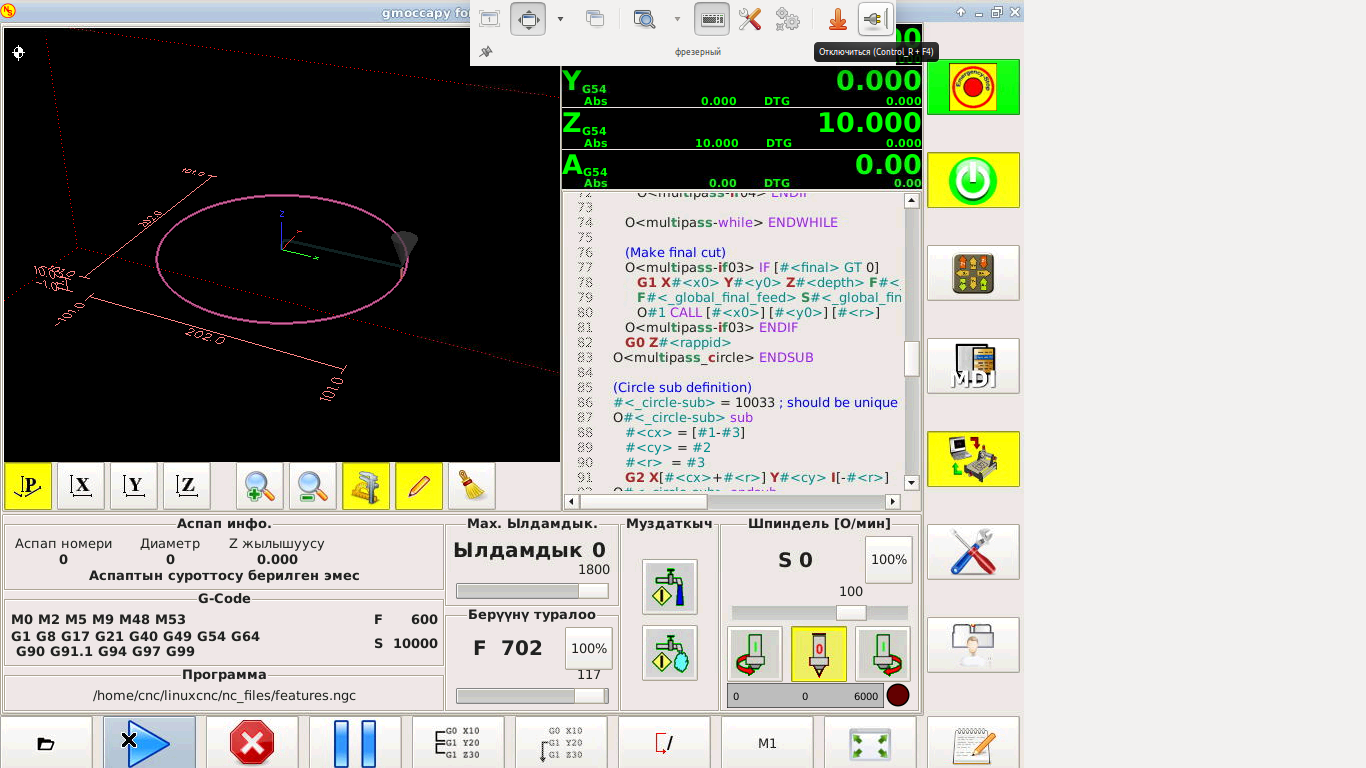Pause the running program
The image size is (1366, 768).
355,742
